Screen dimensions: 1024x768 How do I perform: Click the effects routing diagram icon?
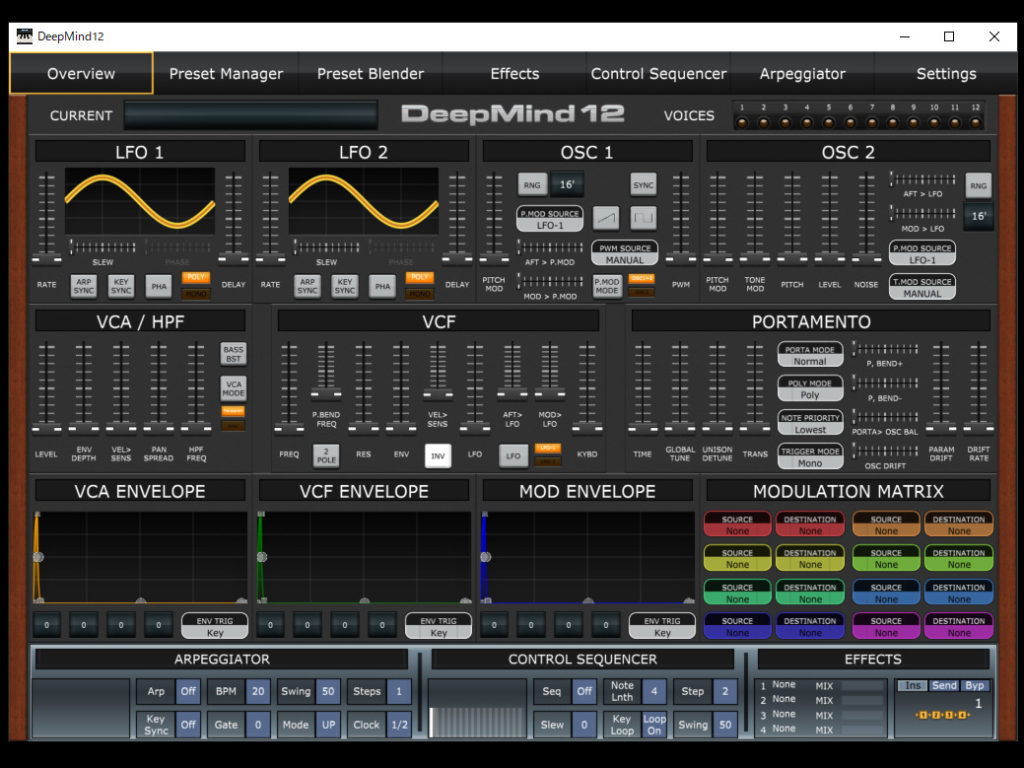click(x=942, y=715)
